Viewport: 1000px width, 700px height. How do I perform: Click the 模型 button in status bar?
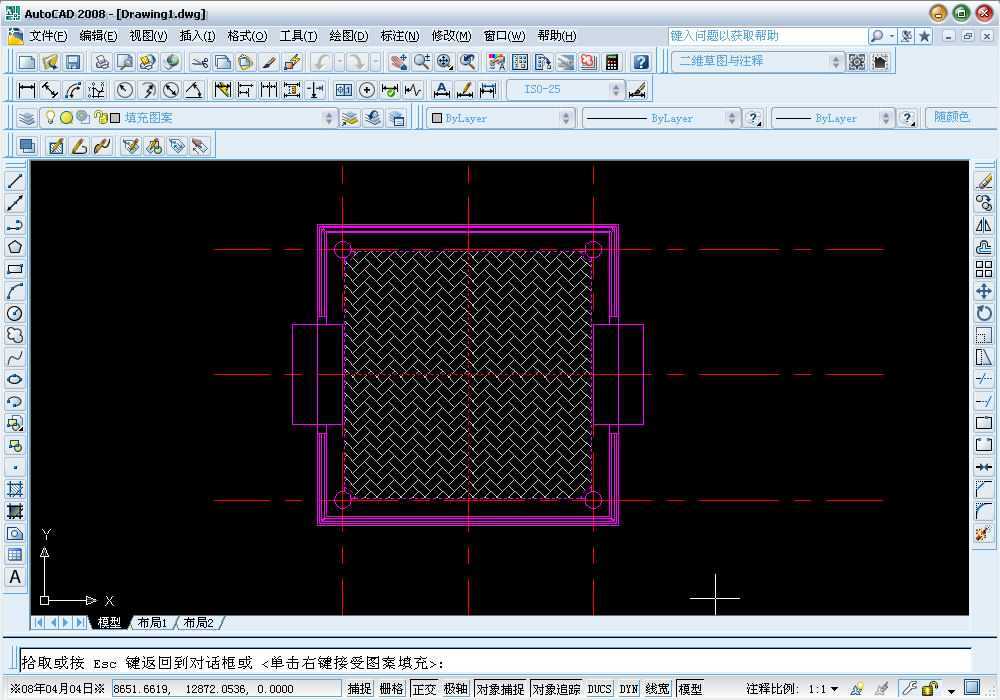(x=690, y=689)
